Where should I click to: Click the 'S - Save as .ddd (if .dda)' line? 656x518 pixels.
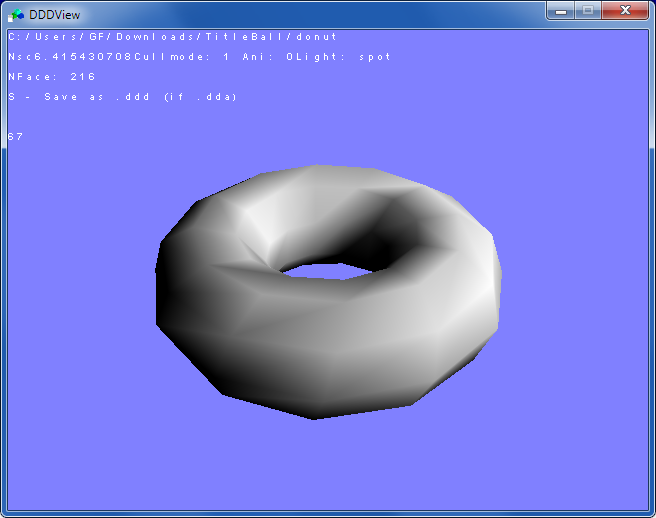pyautogui.click(x=123, y=97)
